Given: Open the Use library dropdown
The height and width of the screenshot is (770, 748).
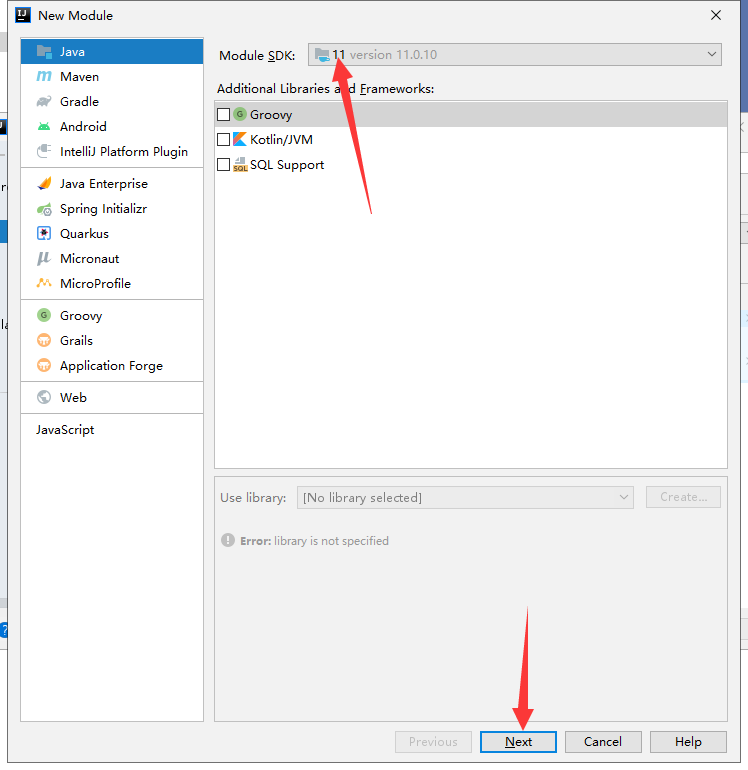Looking at the screenshot, I should point(465,497).
